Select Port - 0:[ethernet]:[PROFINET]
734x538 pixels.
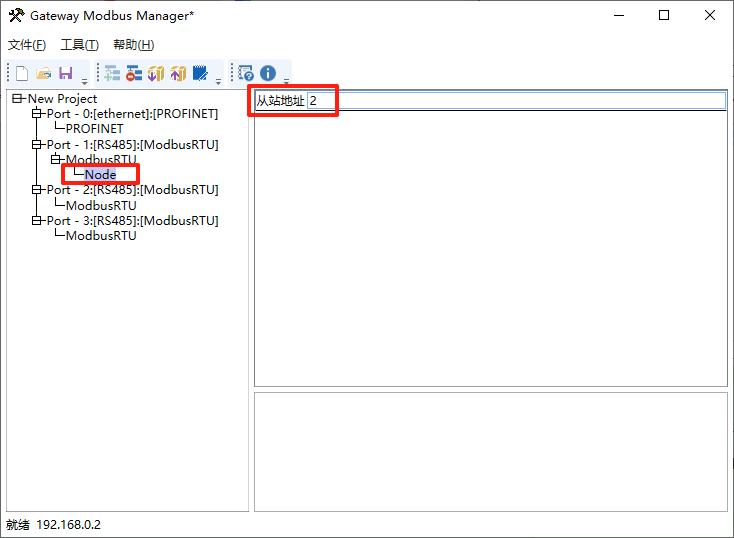pos(132,114)
